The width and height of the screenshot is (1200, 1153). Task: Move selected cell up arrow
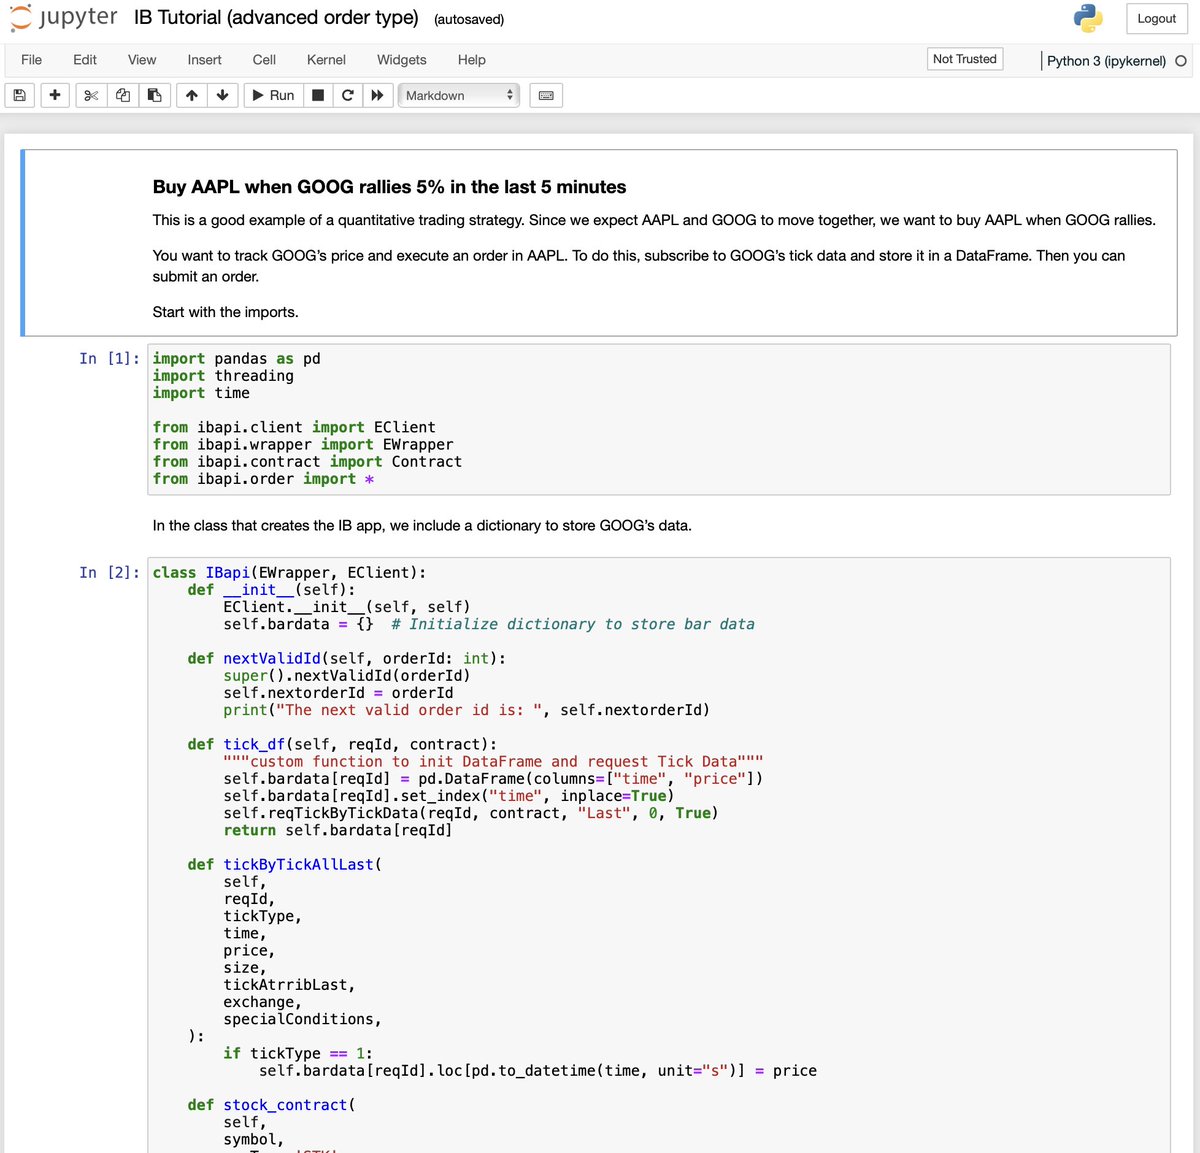point(191,95)
